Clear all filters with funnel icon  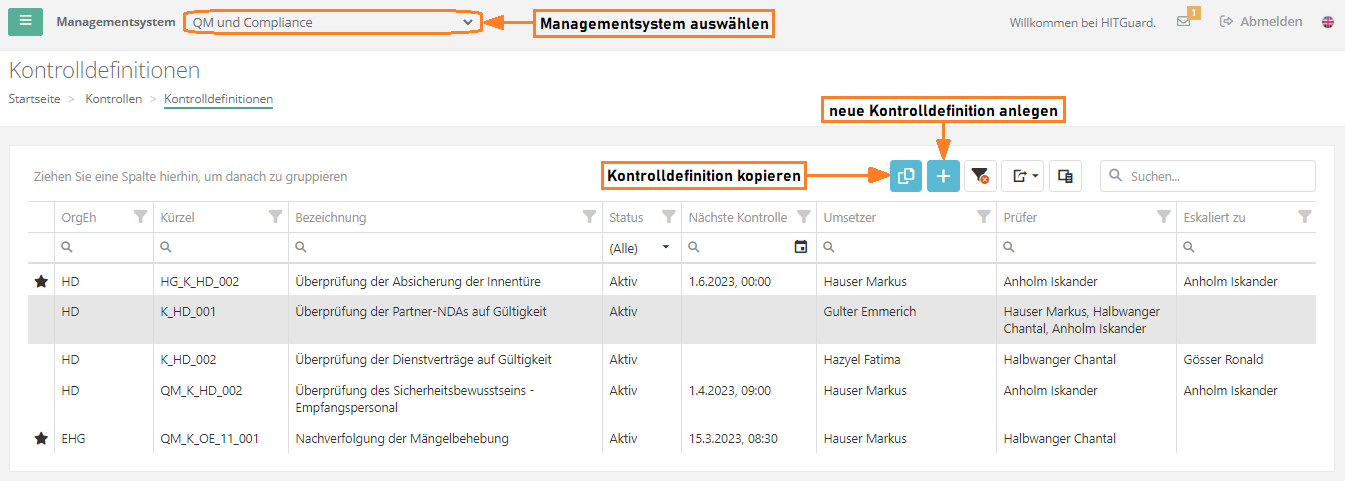click(980, 176)
